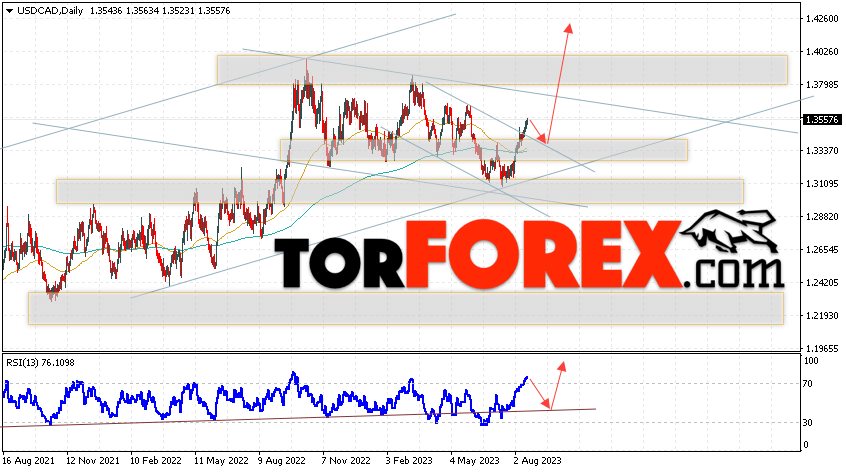Screen dimensions: 846x472
Task: Click the RSI scale level 30
Action: pyautogui.click(x=808, y=423)
